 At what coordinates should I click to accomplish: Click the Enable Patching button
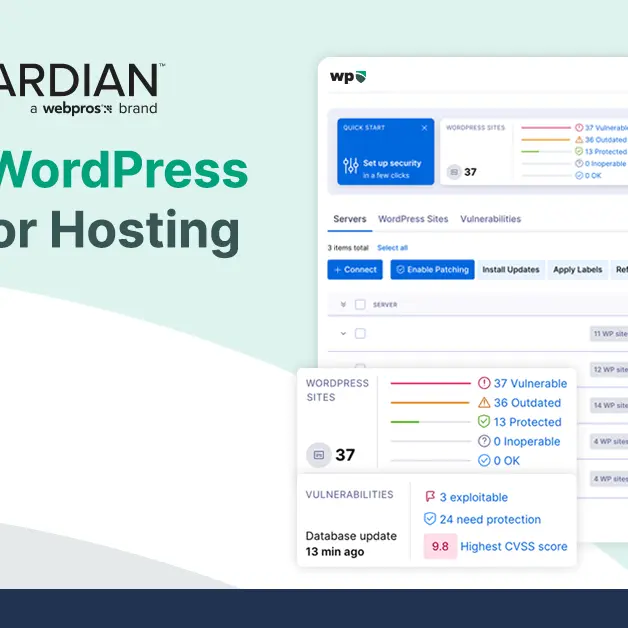(x=432, y=270)
